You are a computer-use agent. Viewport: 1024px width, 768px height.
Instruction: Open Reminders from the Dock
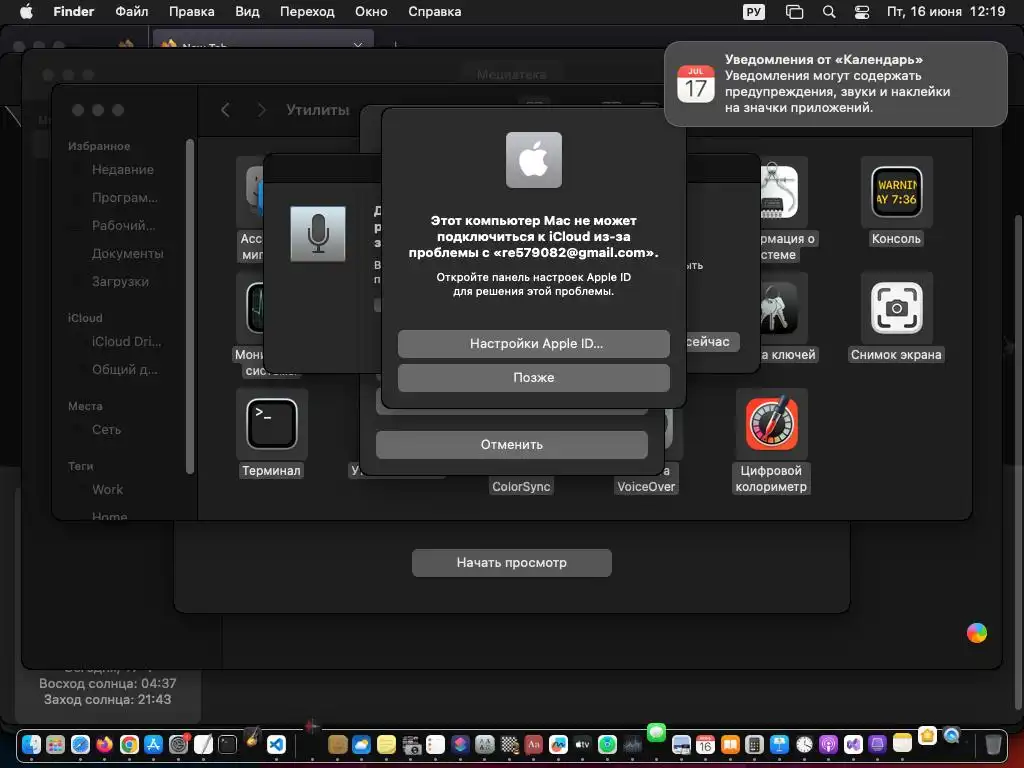click(x=435, y=744)
